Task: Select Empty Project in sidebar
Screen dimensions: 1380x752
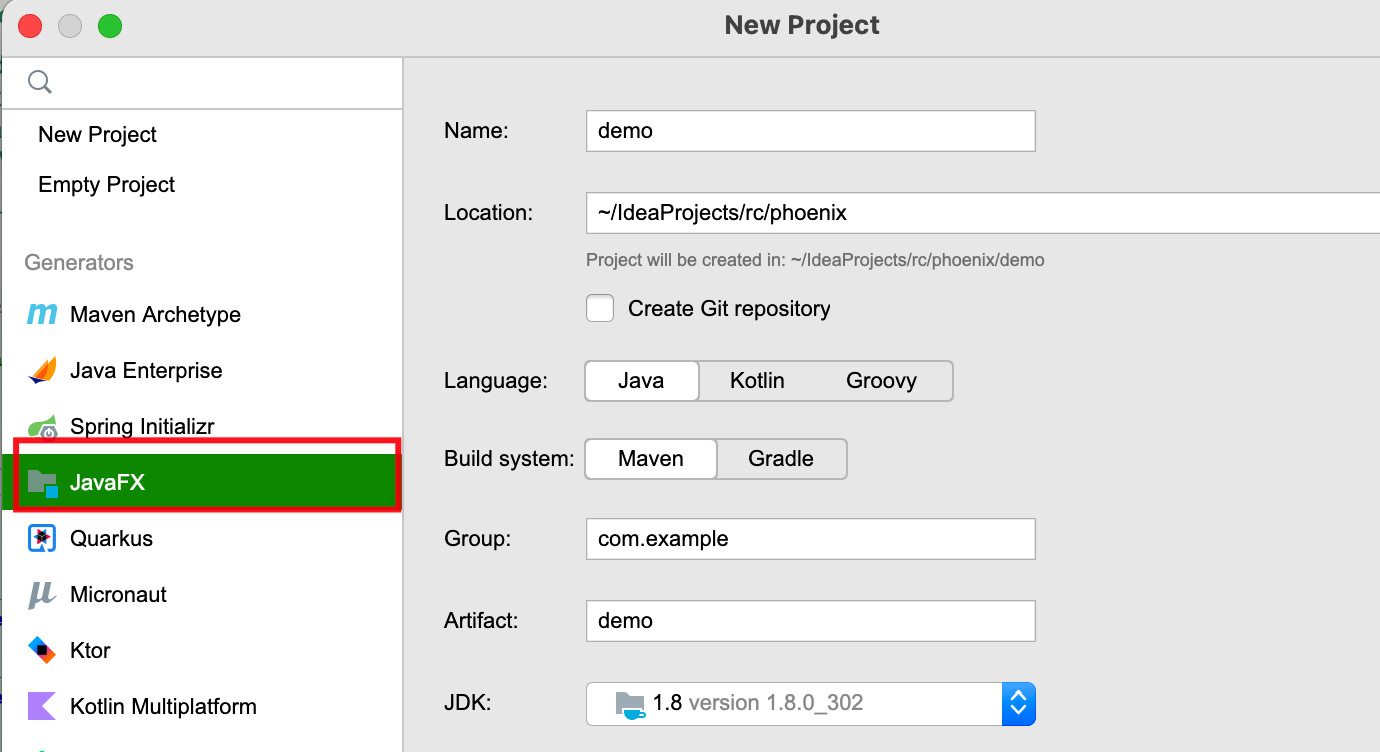Action: pyautogui.click(x=201, y=184)
